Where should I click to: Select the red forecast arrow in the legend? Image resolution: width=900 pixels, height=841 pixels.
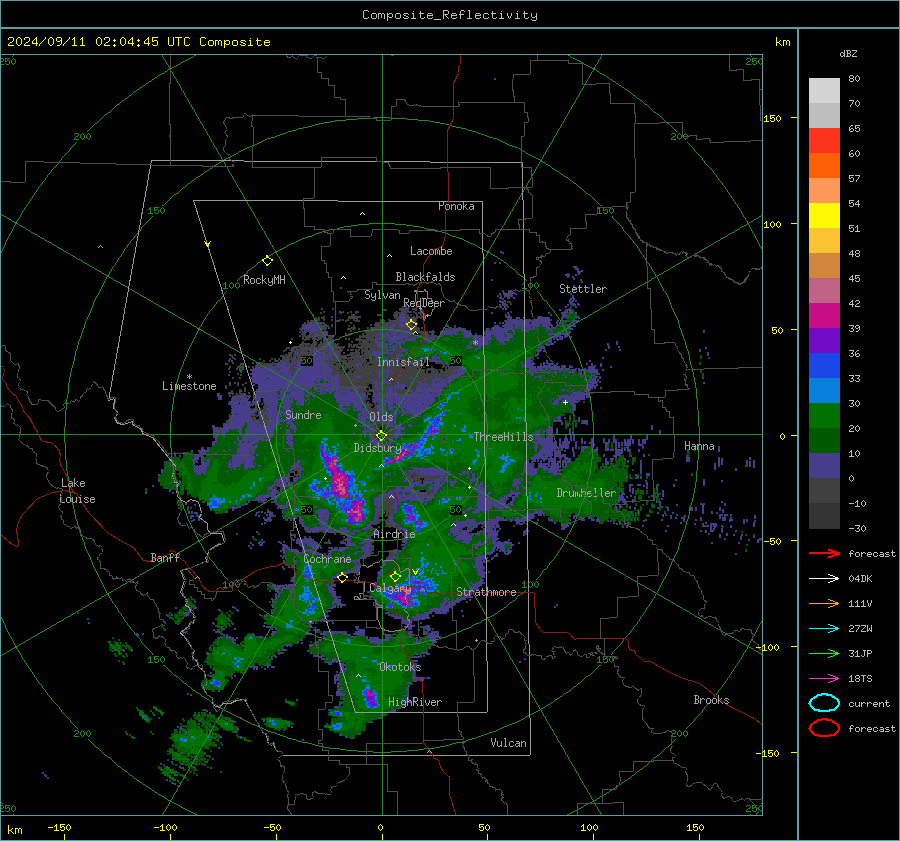coord(824,553)
